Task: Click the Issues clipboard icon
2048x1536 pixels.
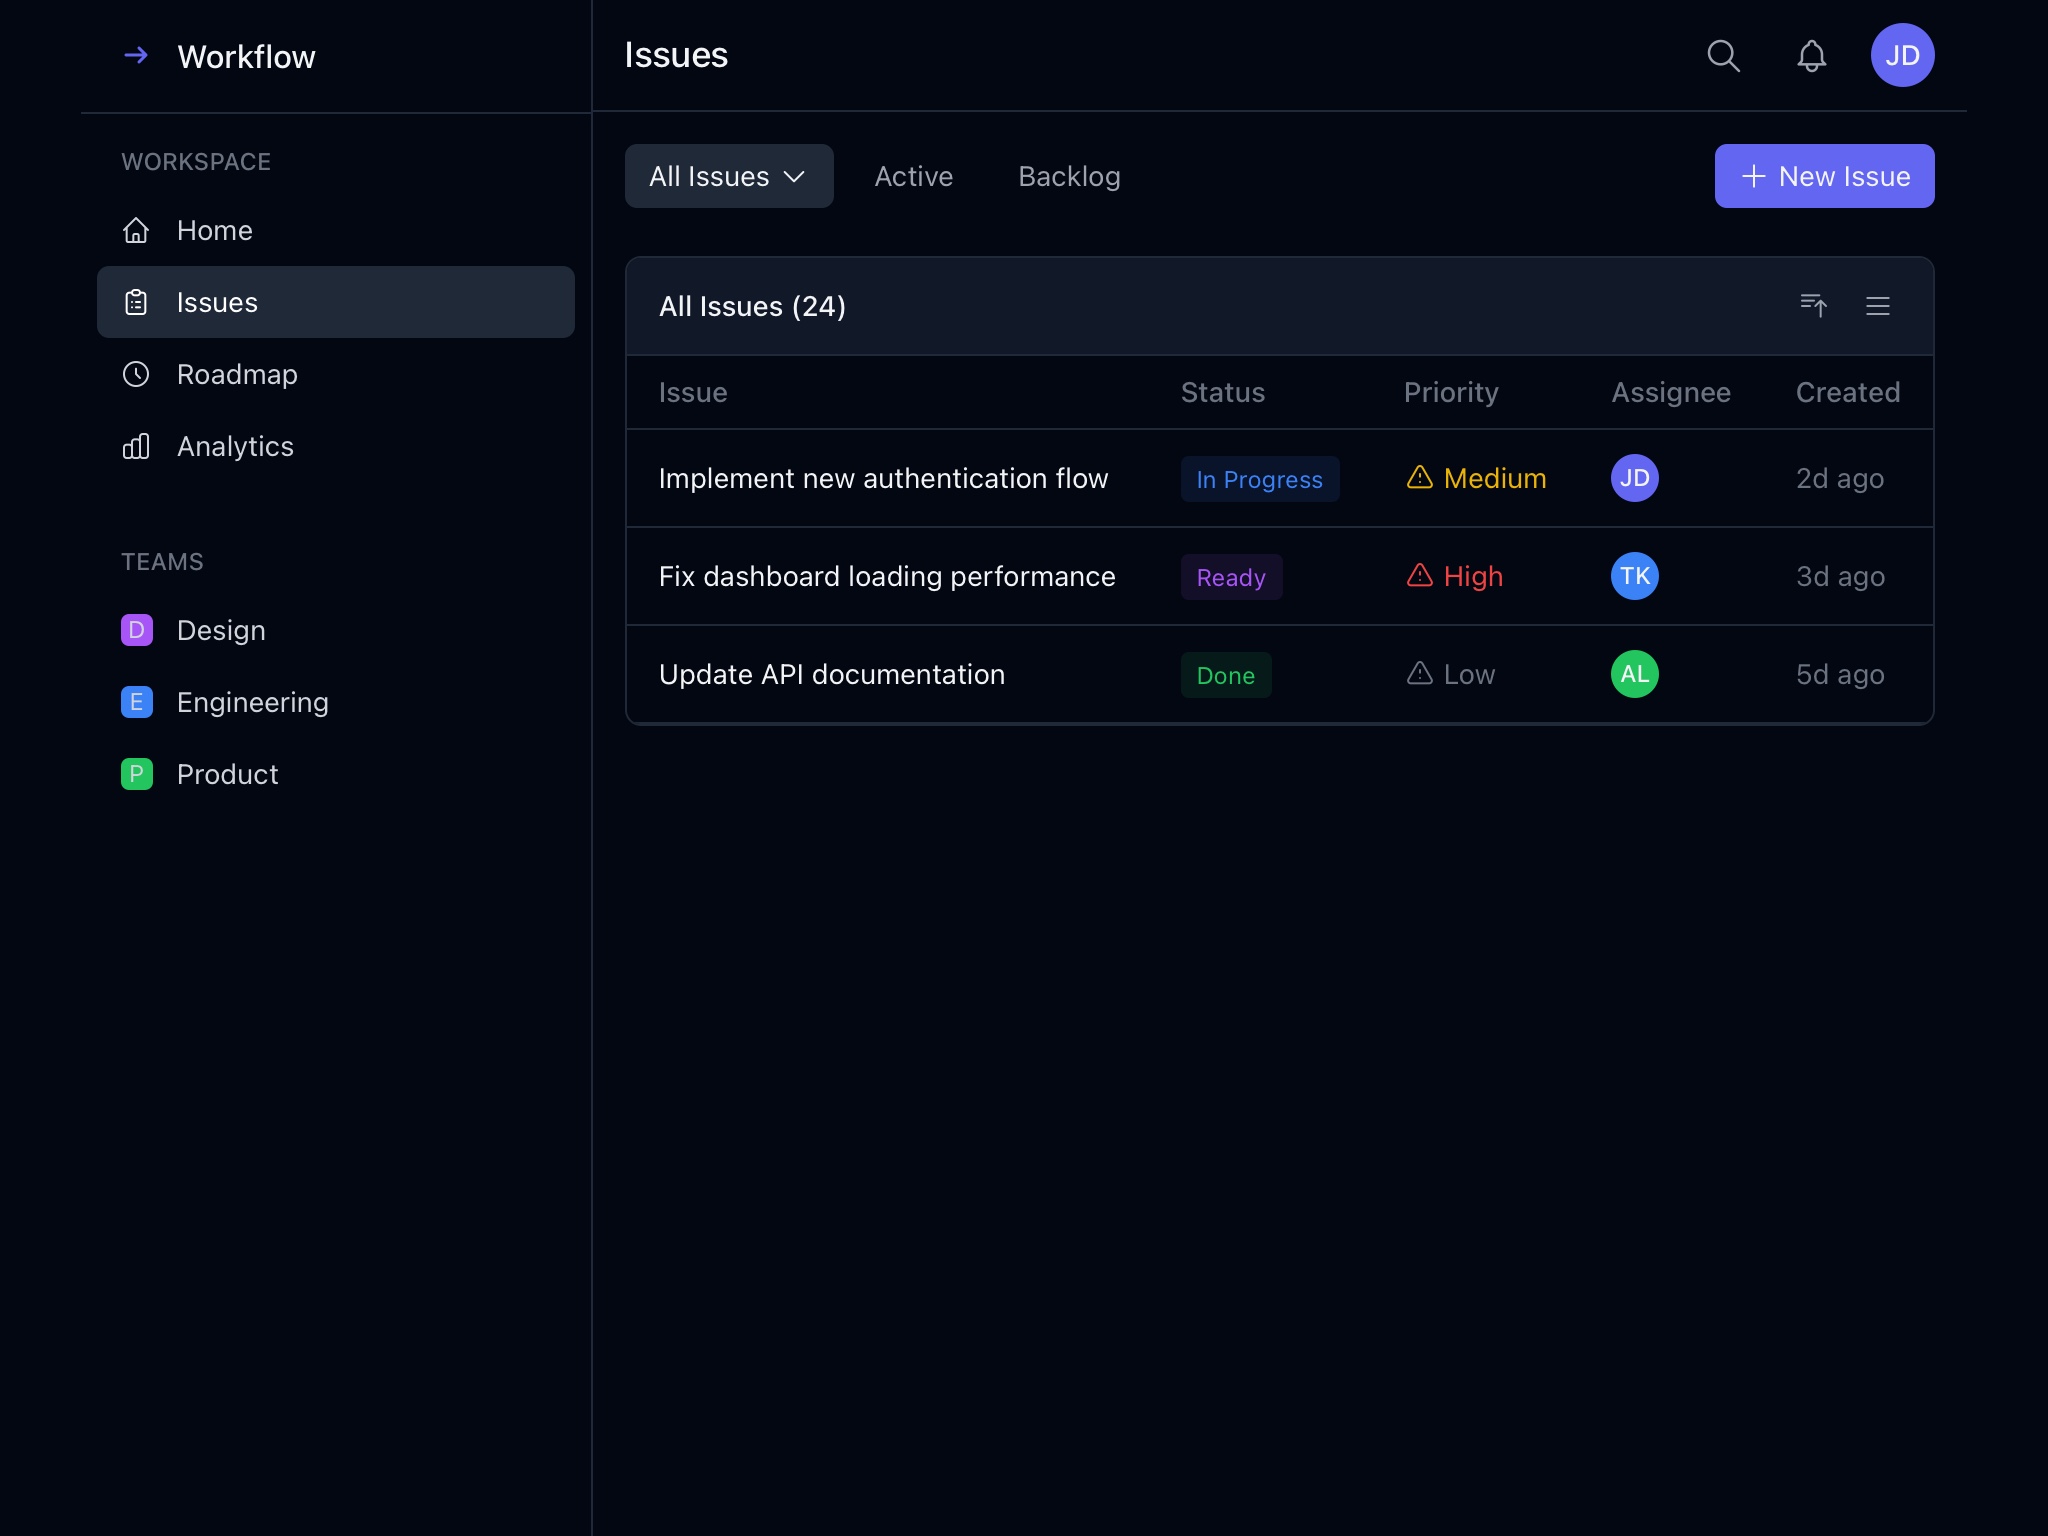Action: pos(137,301)
